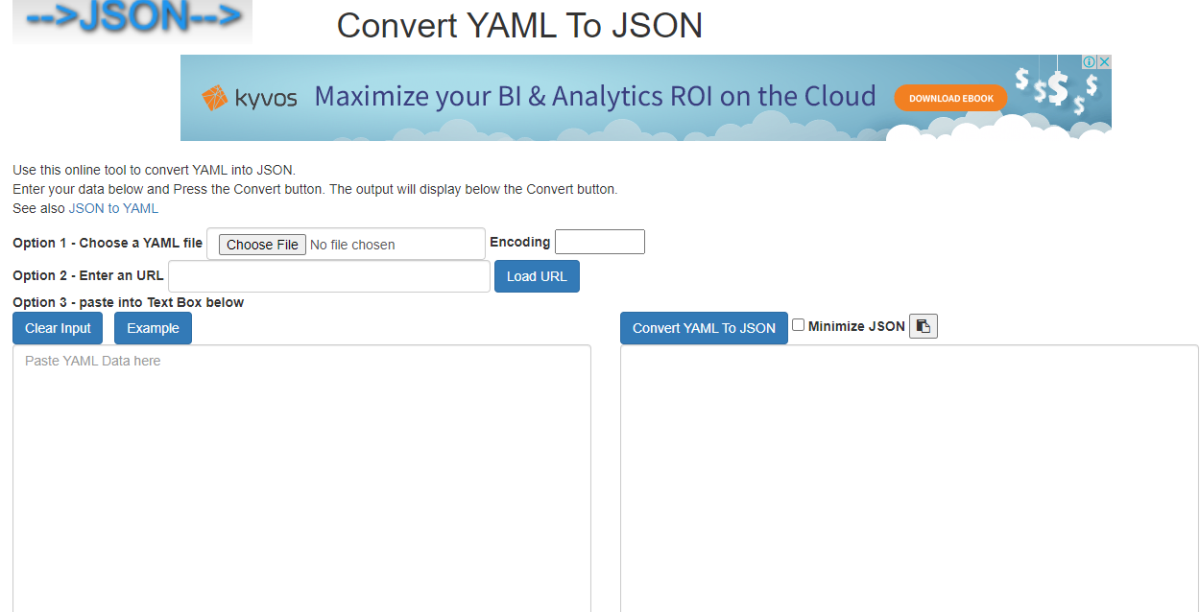
Task: Enable the Minimize JSON checkbox
Action: click(798, 323)
